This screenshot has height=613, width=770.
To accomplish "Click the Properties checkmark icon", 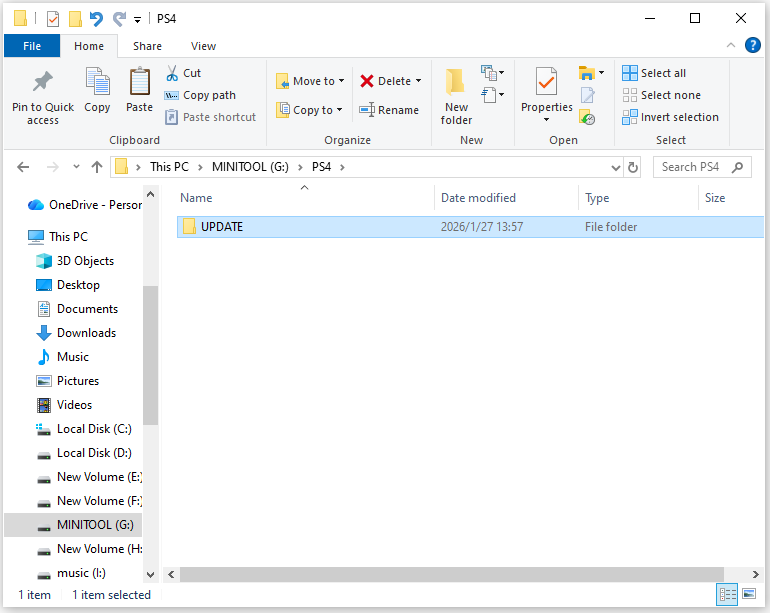I will pyautogui.click(x=546, y=82).
